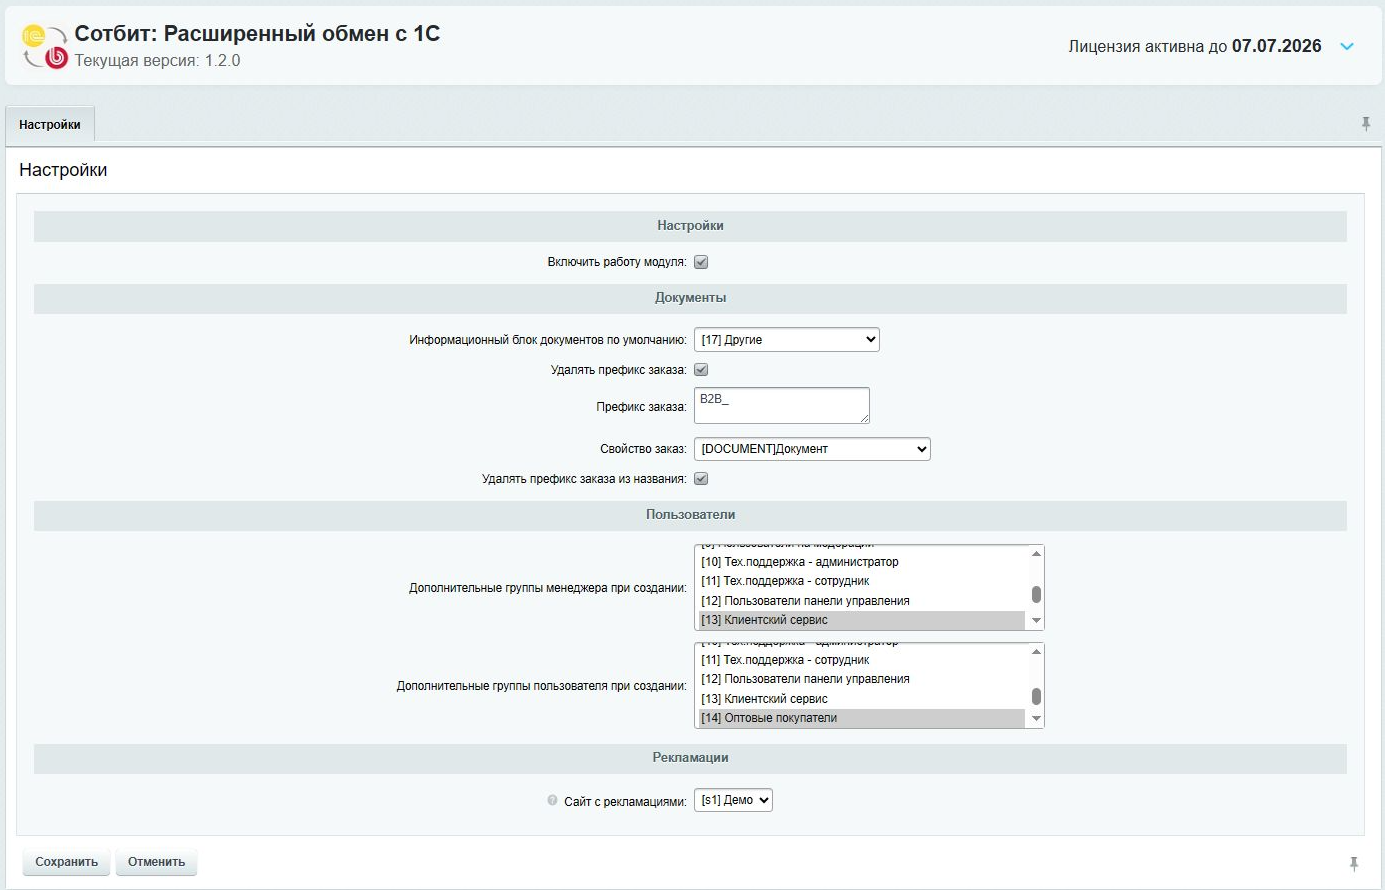This screenshot has width=1385, height=890.
Task: Expand license details with blue chevron
Action: (1347, 47)
